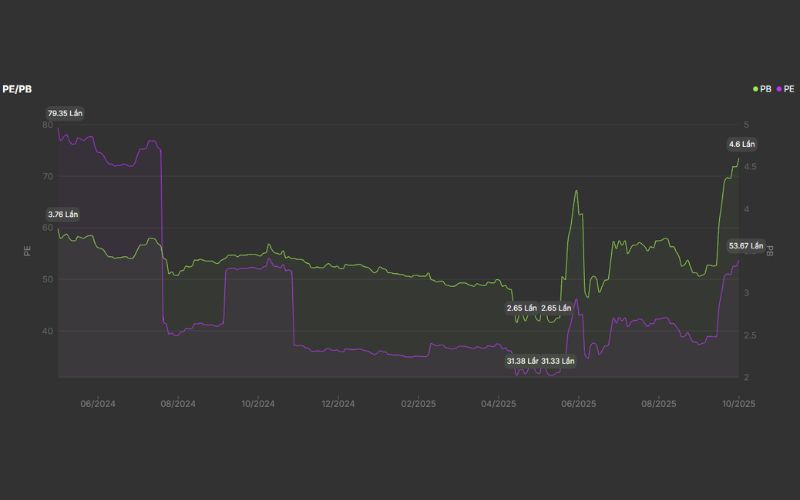This screenshot has height=500, width=800.
Task: Click the 10/2024 x-axis label
Action: [x=258, y=404]
